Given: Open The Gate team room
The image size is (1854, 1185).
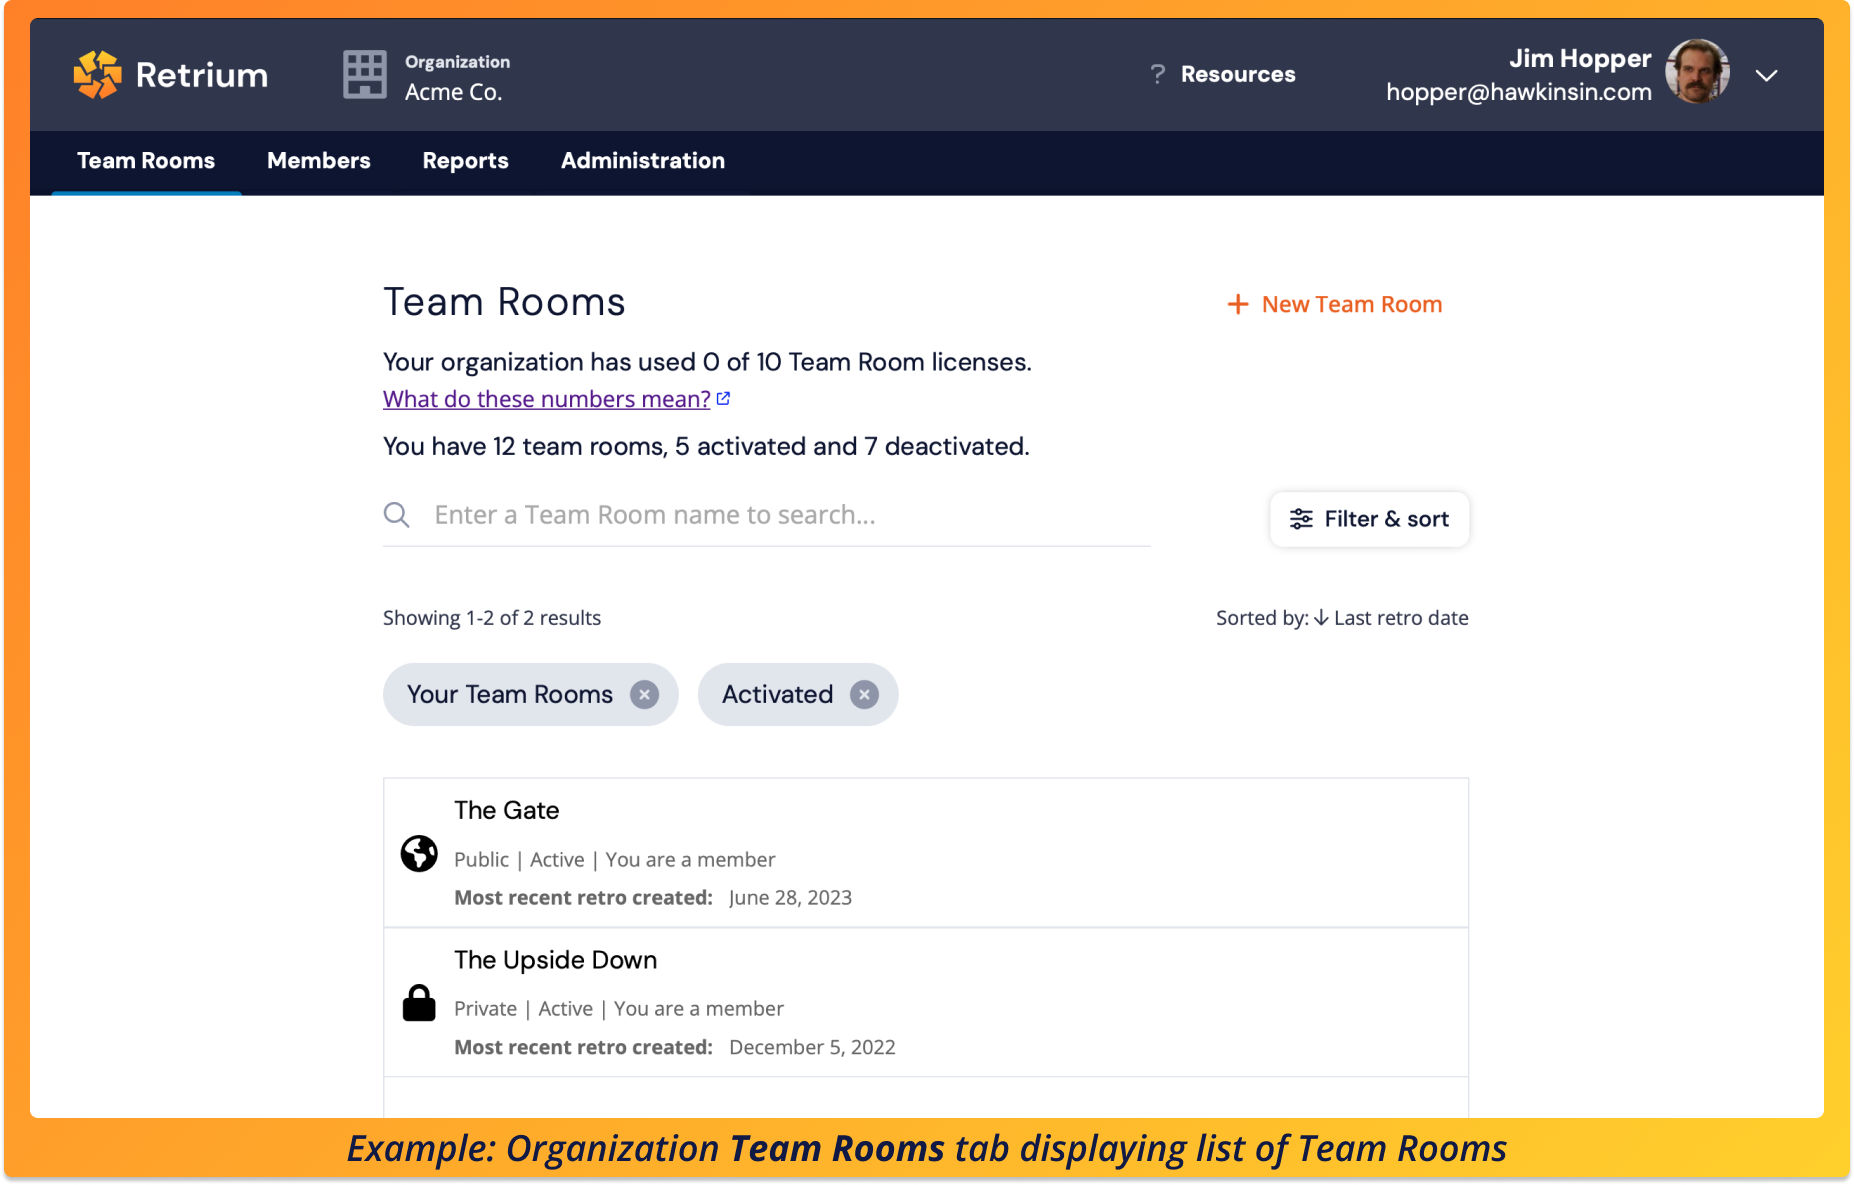Looking at the screenshot, I should click(506, 810).
